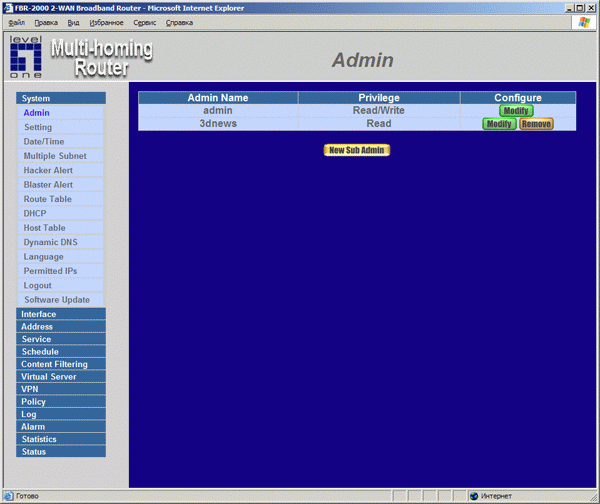The image size is (600, 504).
Task: Click Modify button for admin user
Action: point(516,111)
